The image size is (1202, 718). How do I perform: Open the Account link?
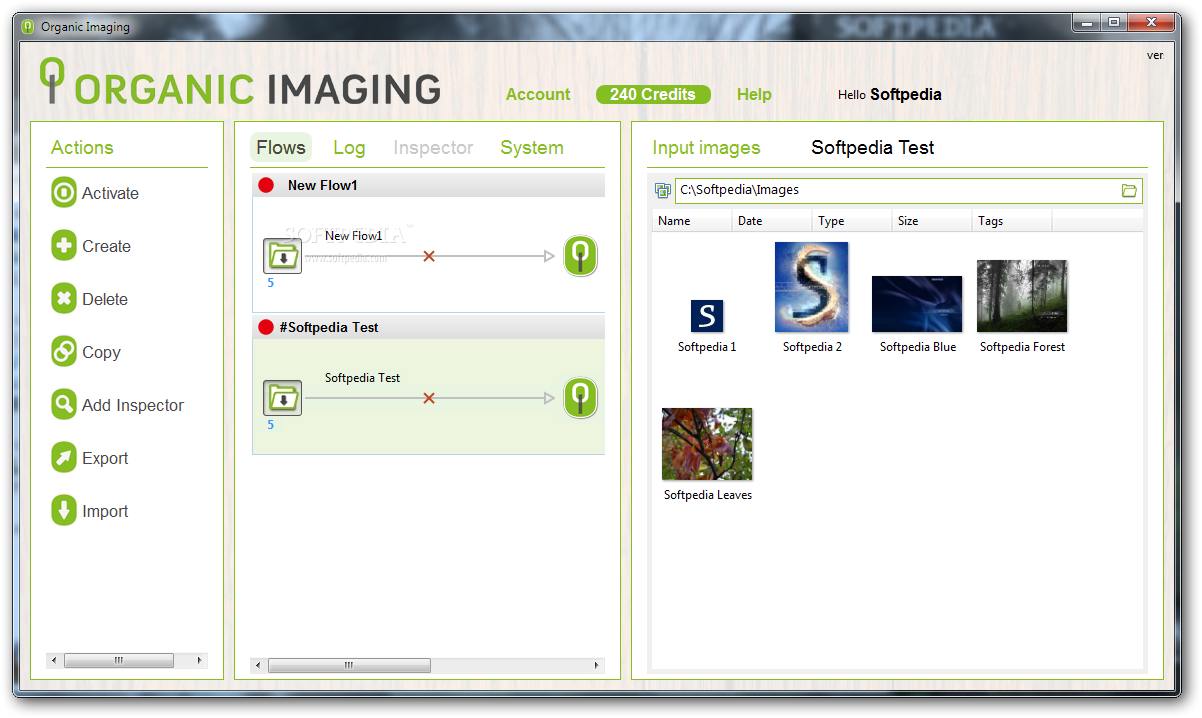tap(538, 95)
